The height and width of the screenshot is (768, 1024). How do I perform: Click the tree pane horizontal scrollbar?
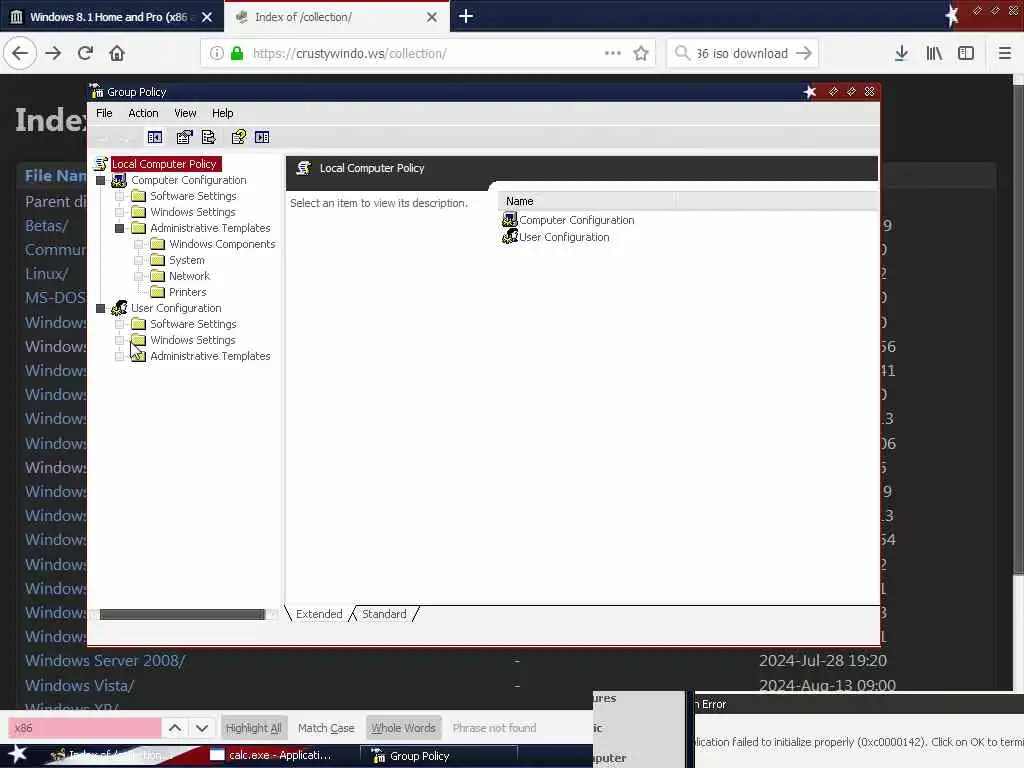(x=182, y=614)
